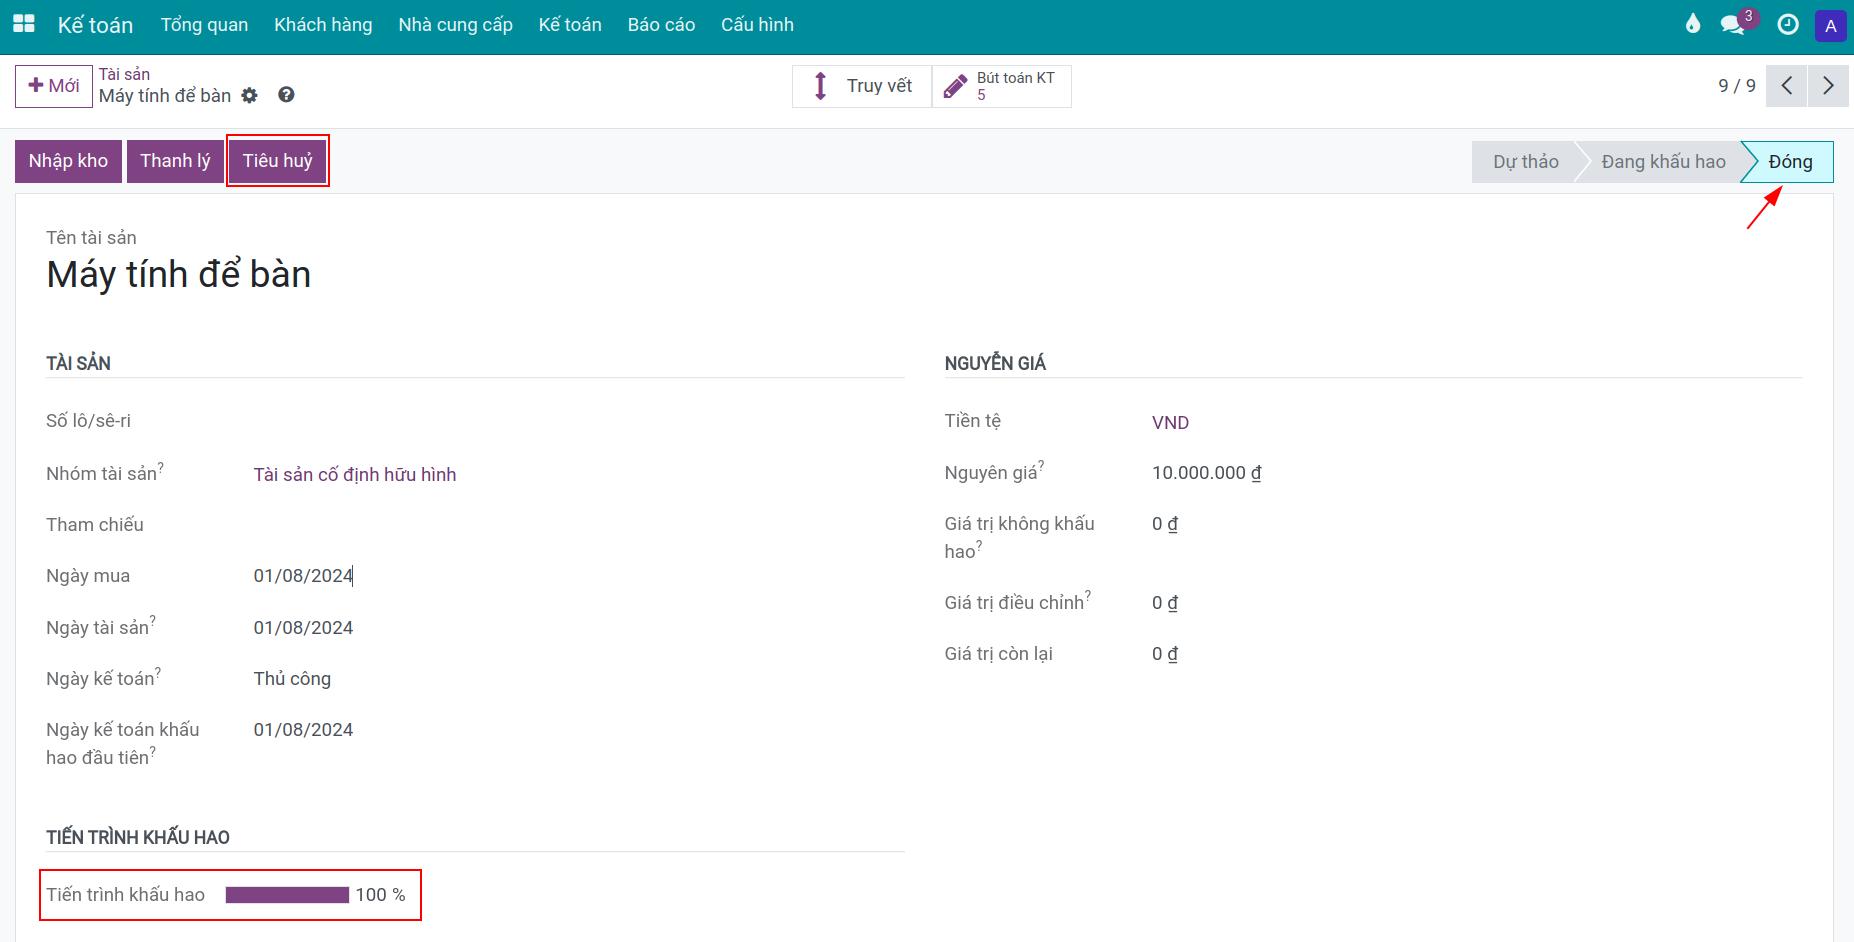This screenshot has height=942, width=1854.
Task: Click the Thủ công accounting date value
Action: tap(292, 679)
